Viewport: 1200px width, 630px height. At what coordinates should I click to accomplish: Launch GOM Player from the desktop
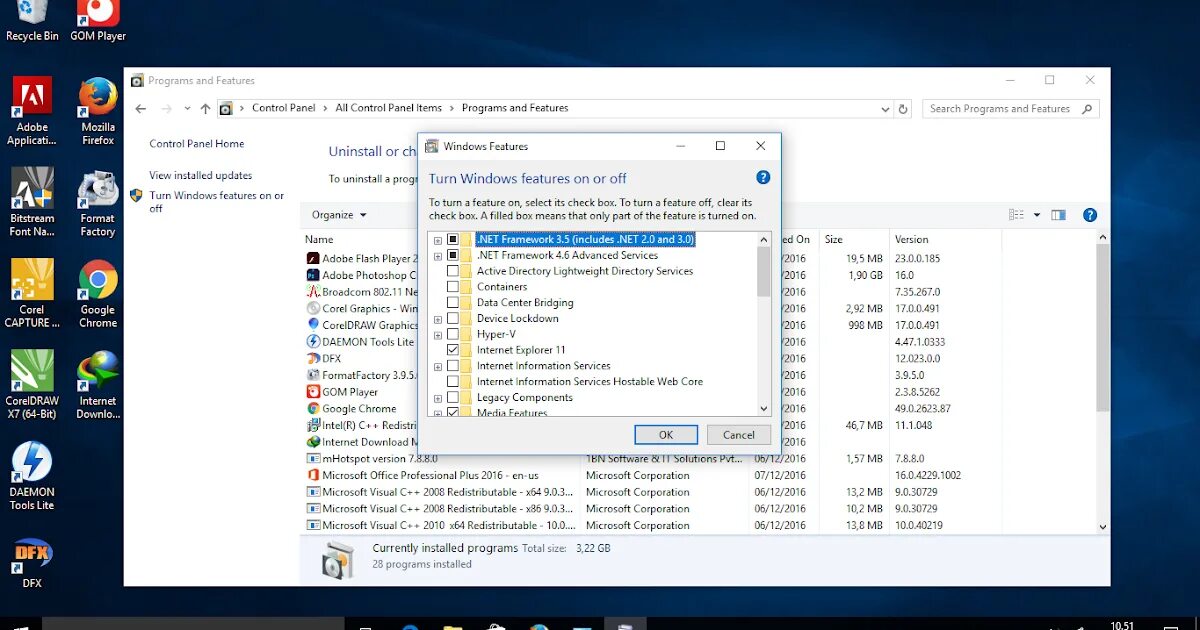(x=98, y=18)
